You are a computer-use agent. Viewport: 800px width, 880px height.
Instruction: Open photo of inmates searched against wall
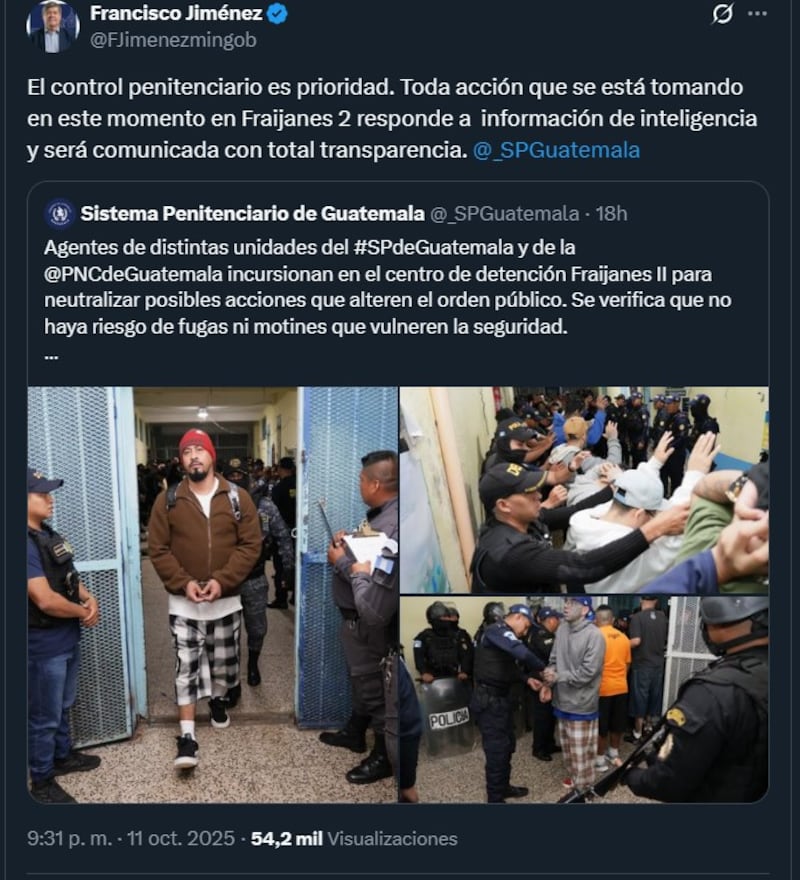click(x=584, y=490)
